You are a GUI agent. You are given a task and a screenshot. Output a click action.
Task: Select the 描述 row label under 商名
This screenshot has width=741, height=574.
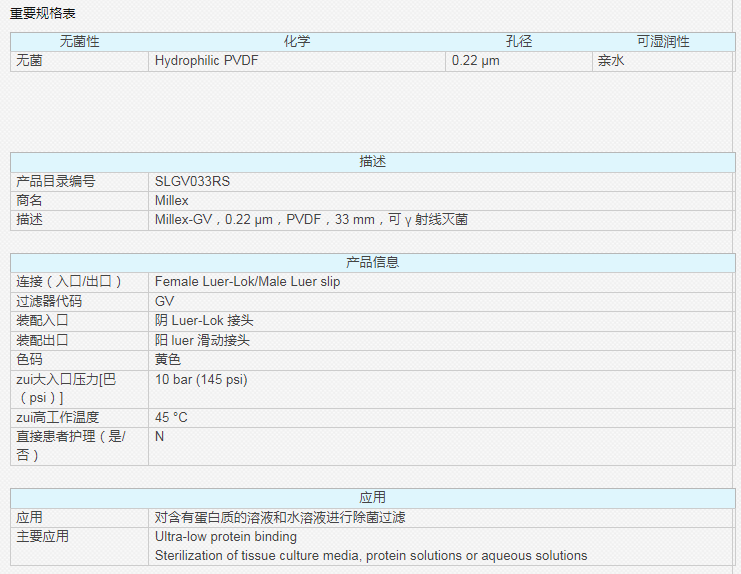coord(29,220)
